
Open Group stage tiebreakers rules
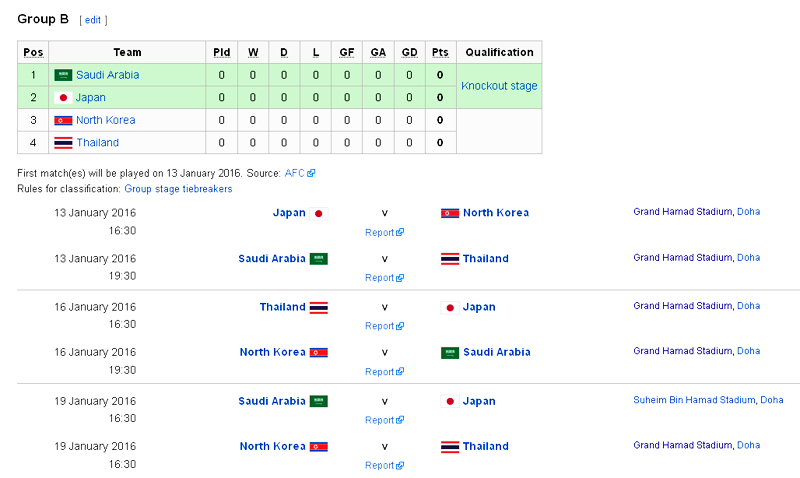178,188
